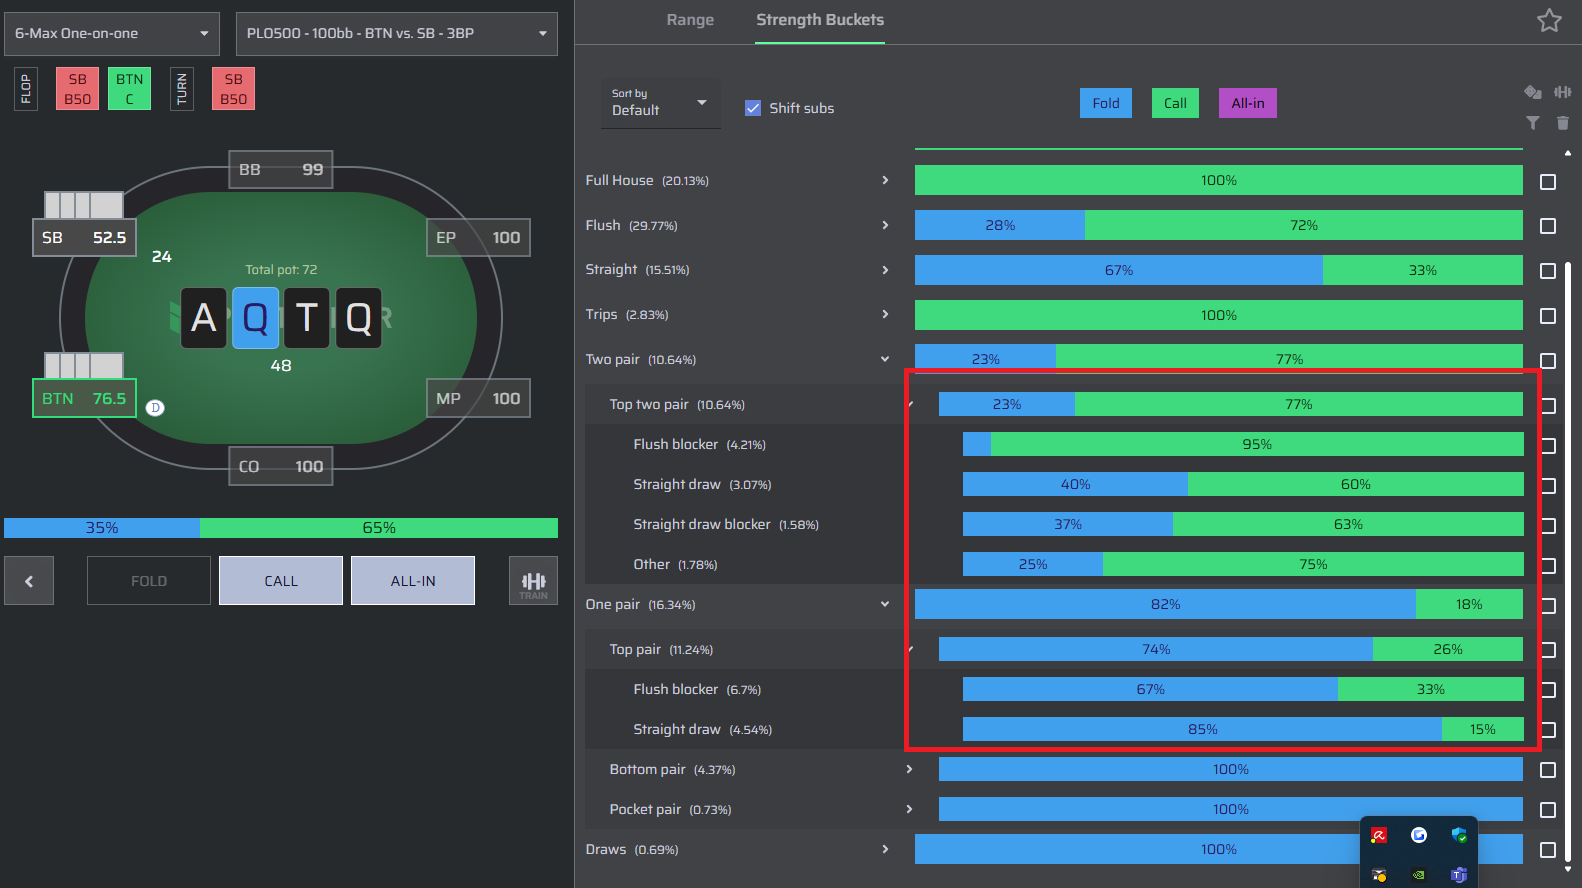Collapse the Two pair category

click(x=885, y=359)
